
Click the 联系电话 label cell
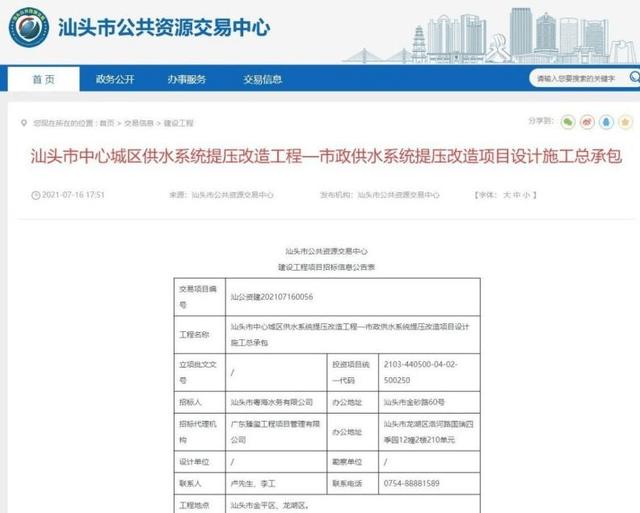coord(353,484)
